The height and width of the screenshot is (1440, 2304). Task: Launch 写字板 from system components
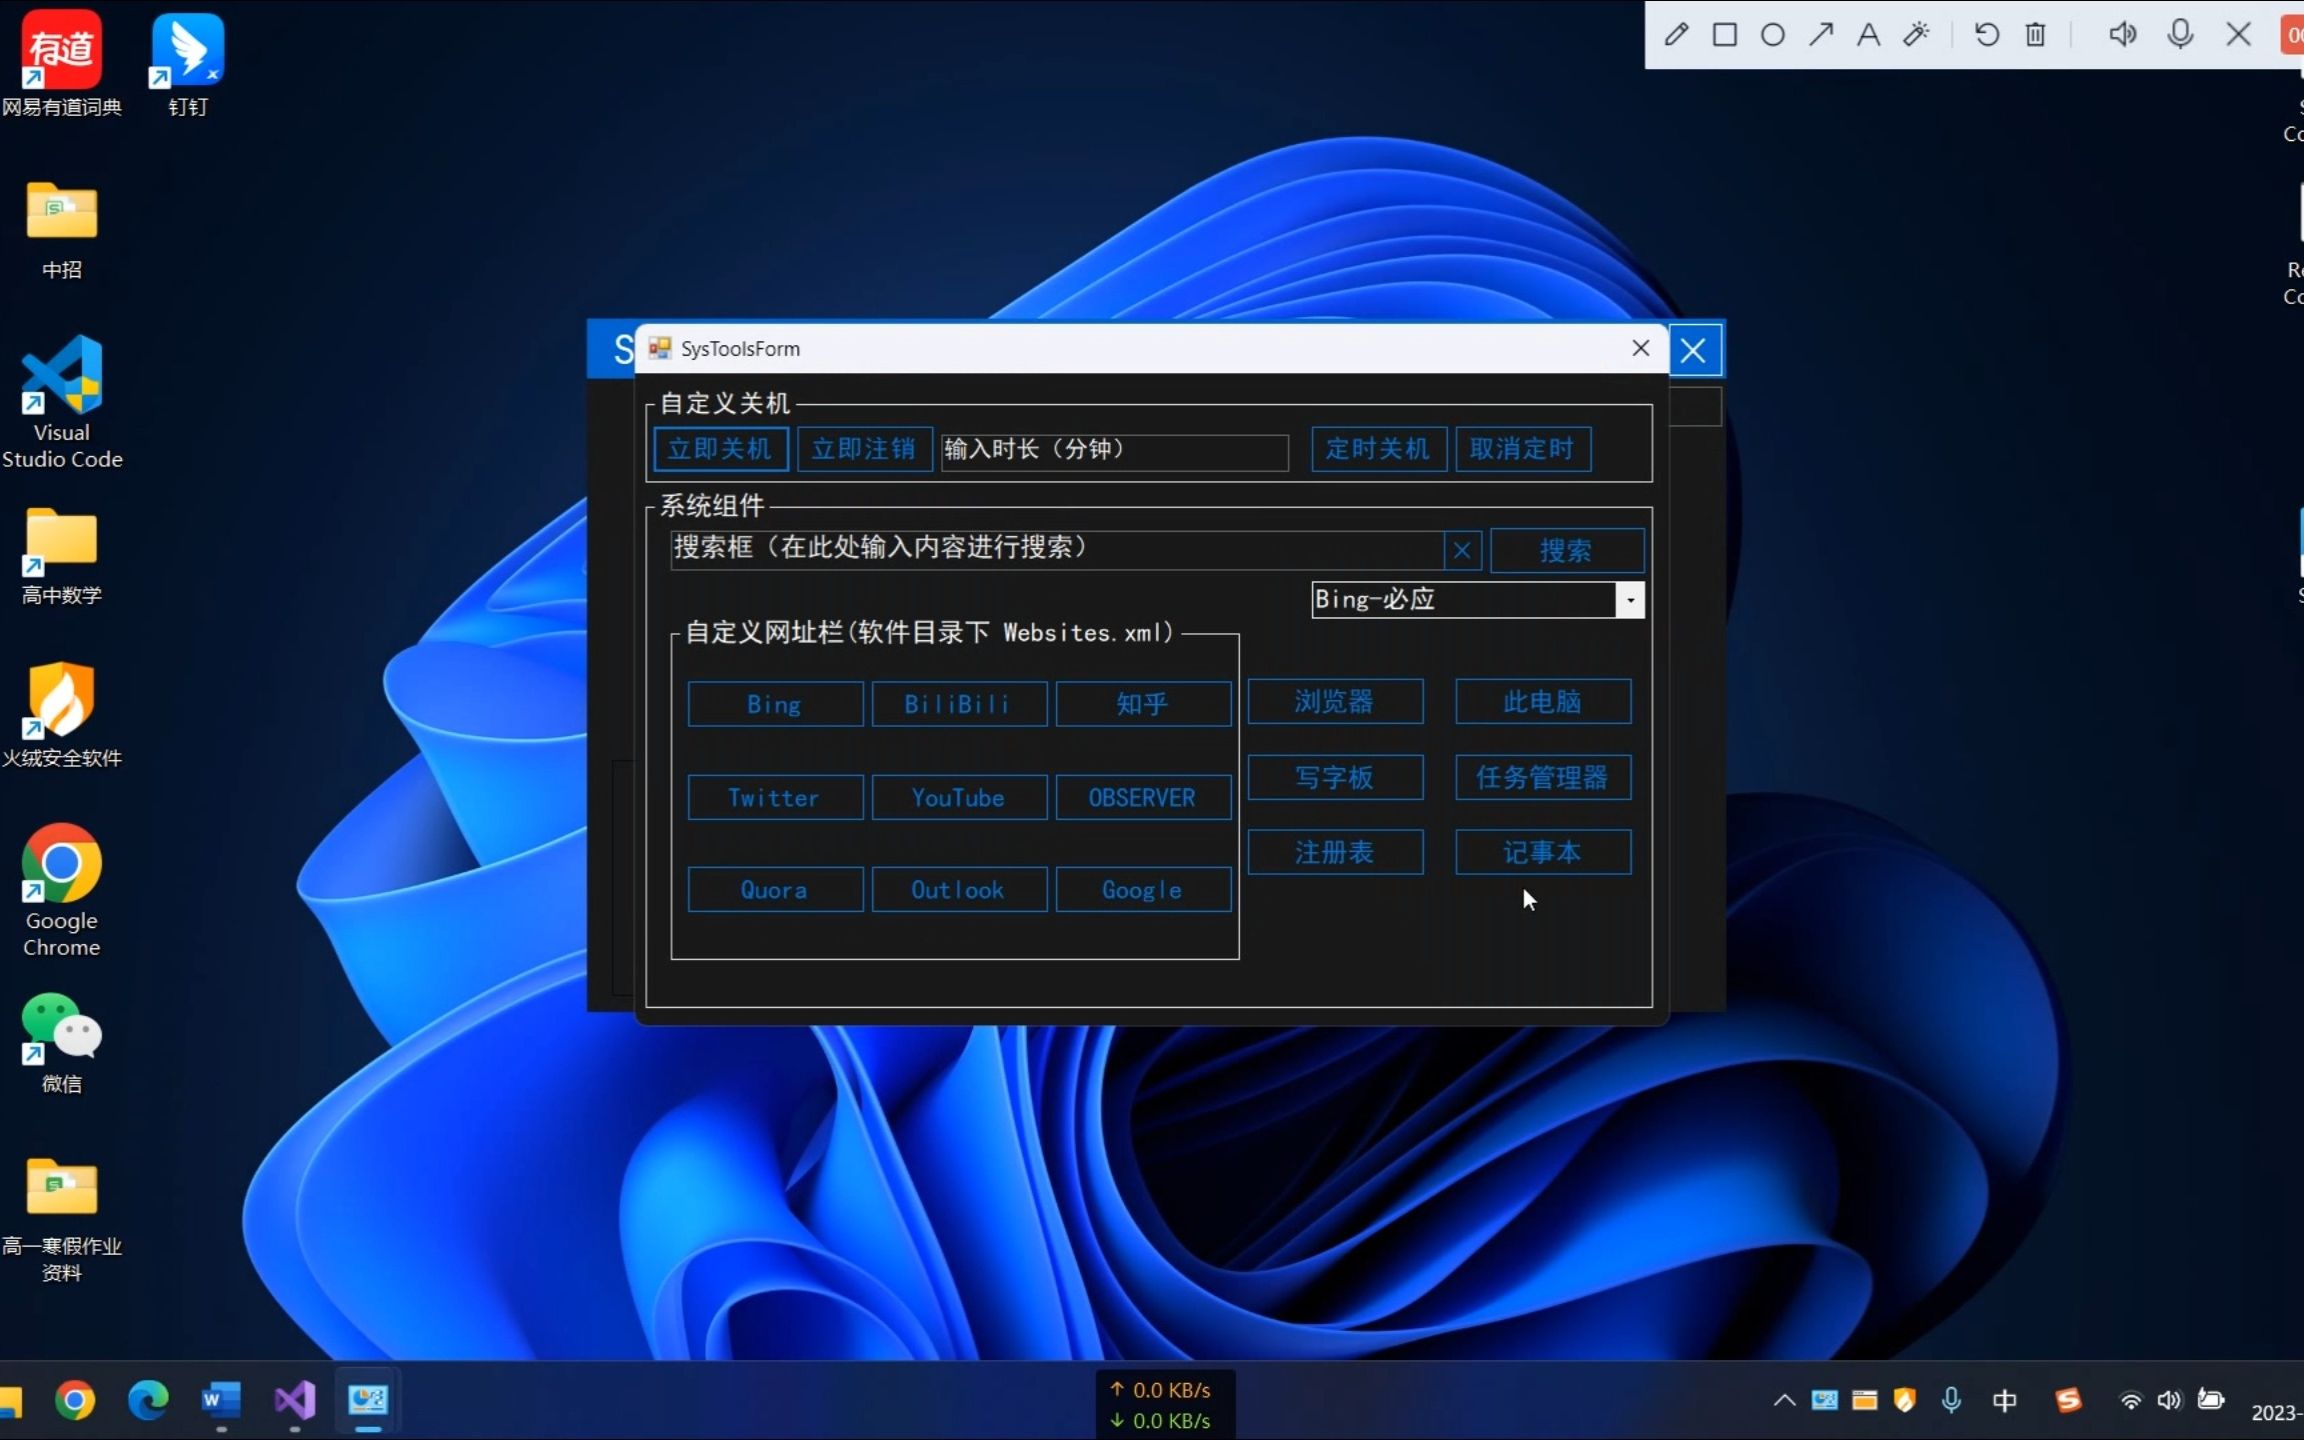point(1335,777)
